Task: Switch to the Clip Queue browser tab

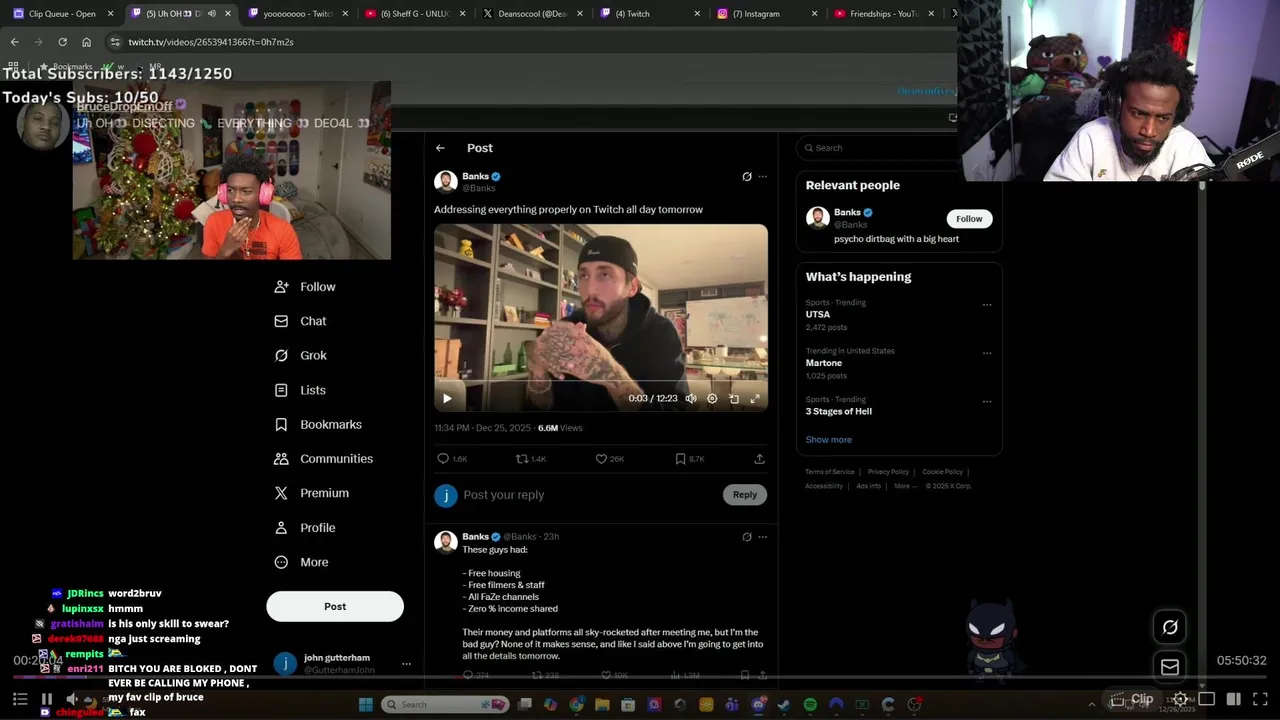Action: pos(62,14)
